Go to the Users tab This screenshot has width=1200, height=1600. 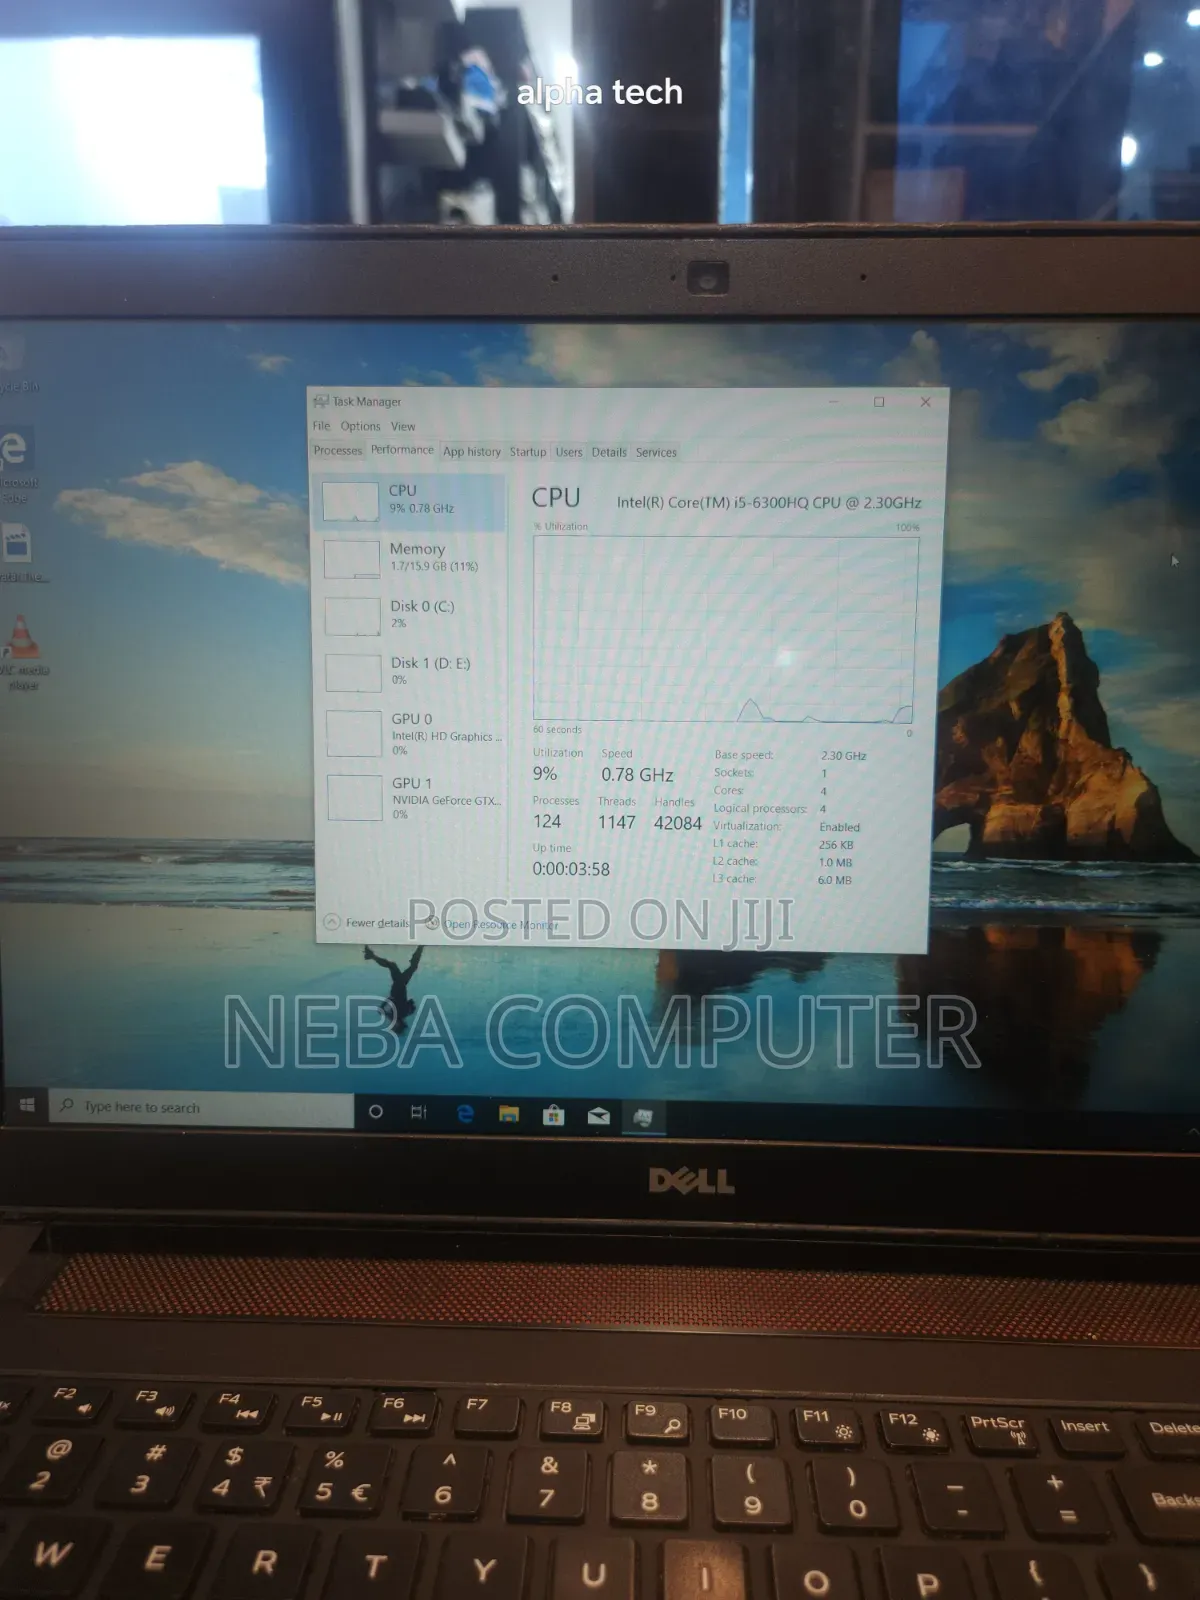(x=569, y=452)
